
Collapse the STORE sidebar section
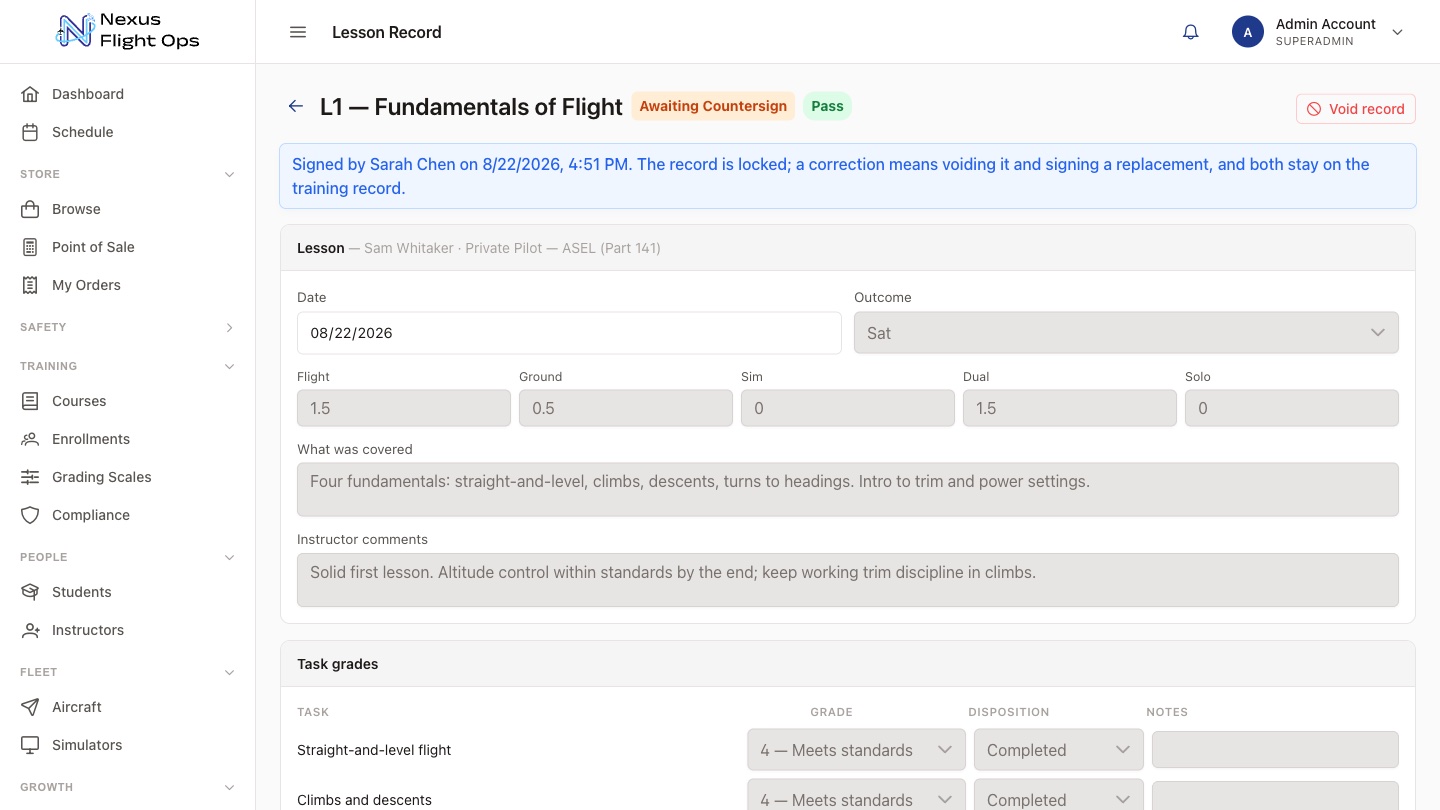point(229,174)
